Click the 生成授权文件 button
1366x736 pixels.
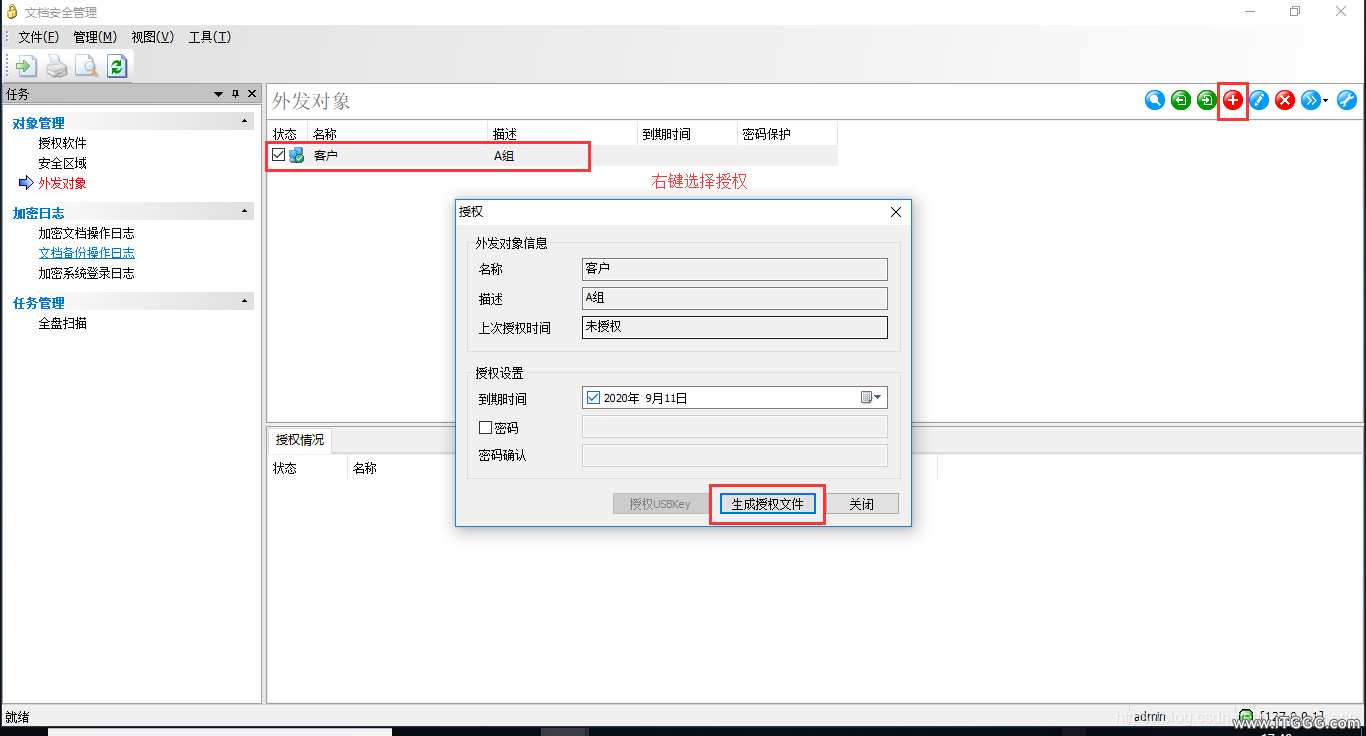(x=767, y=504)
